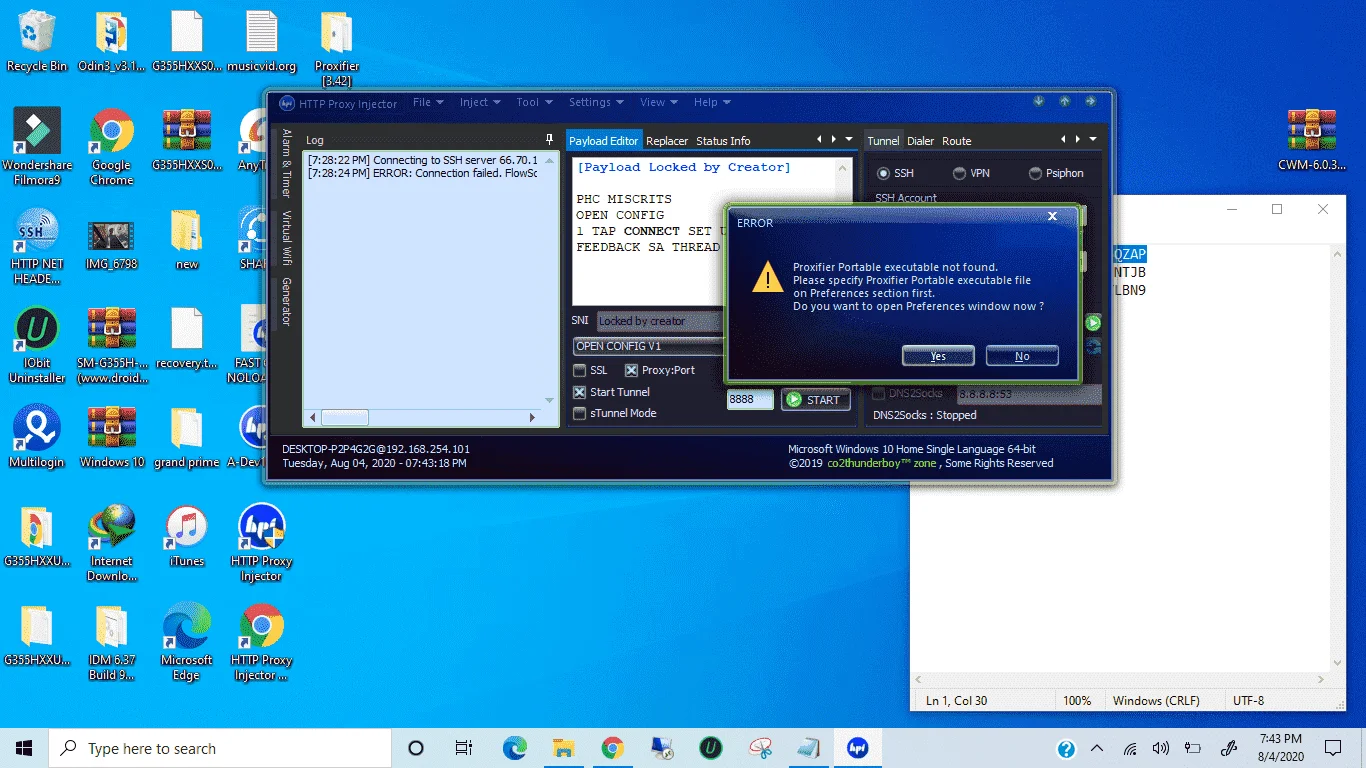Viewport: 1366px width, 768px height.
Task: Open the Tool menu dropdown
Action: pos(534,102)
